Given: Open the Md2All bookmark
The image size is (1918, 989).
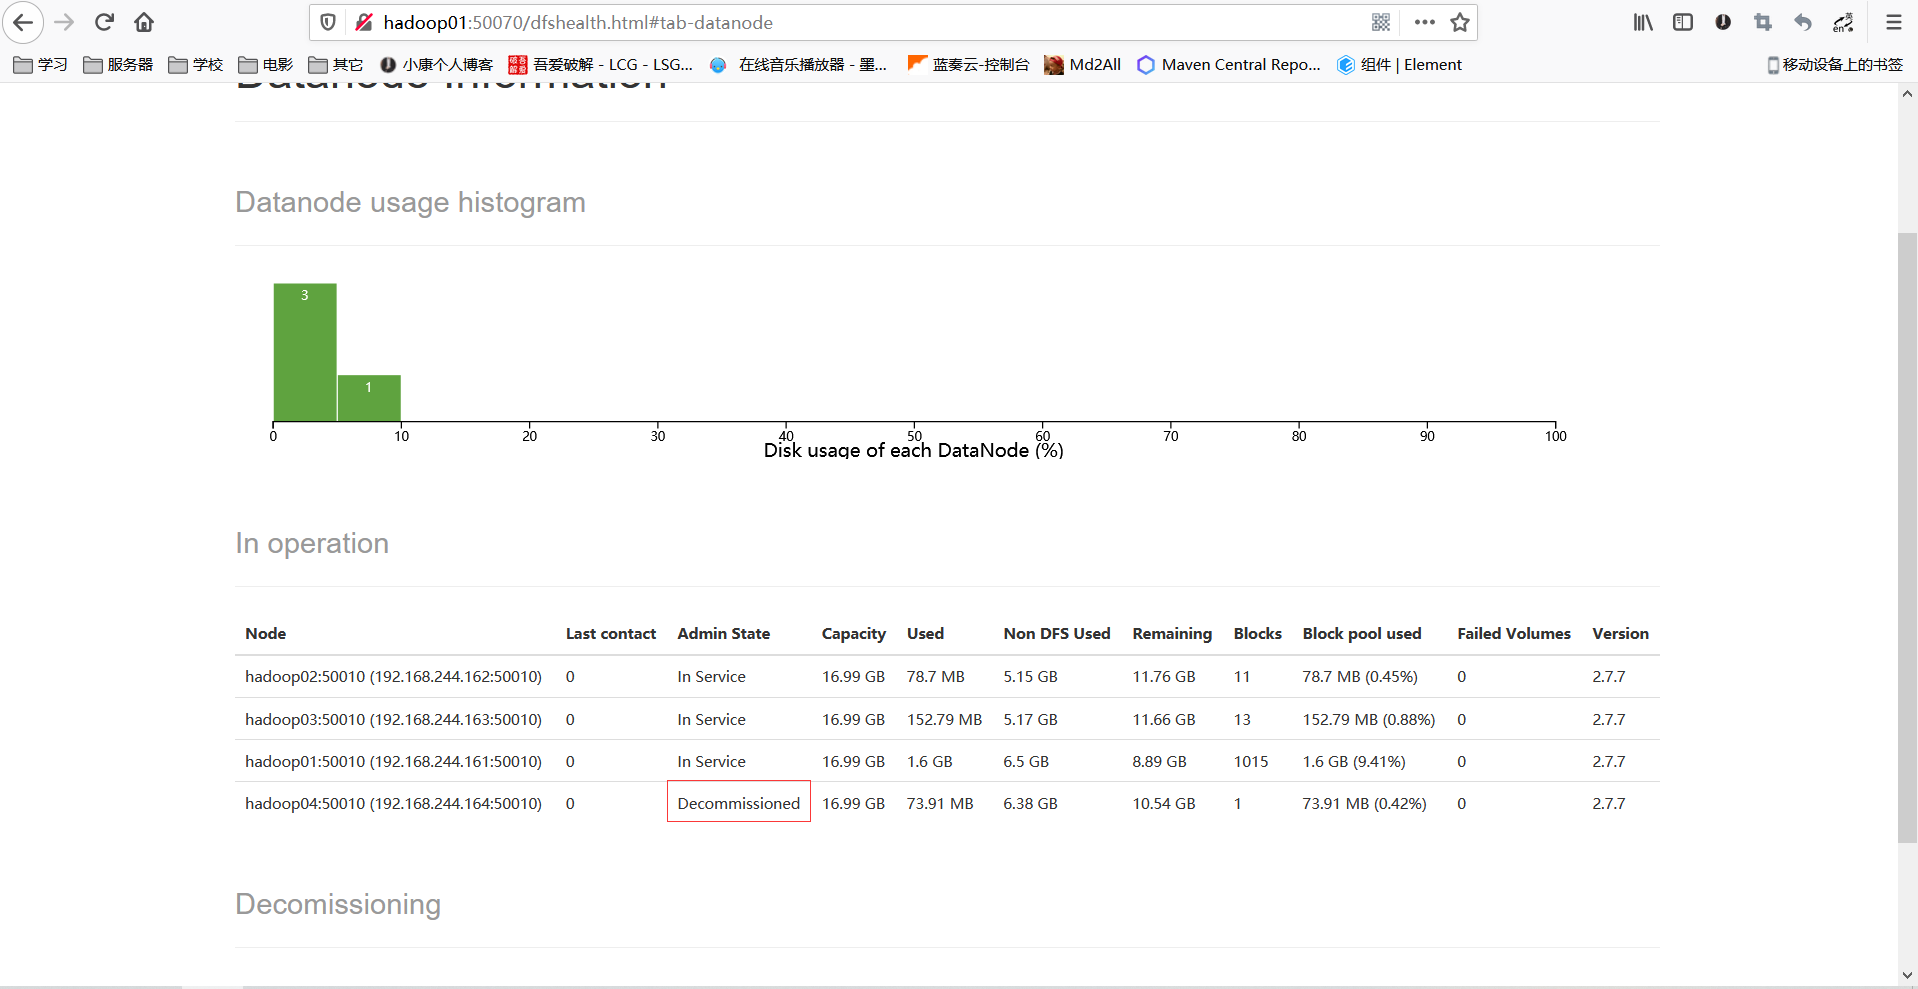Looking at the screenshot, I should pos(1082,64).
